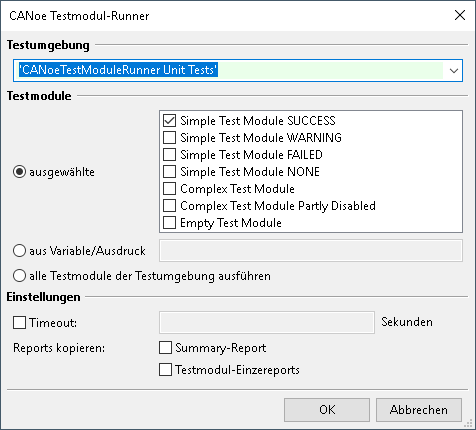This screenshot has width=476, height=430.
Task: Check Simple Test Module FAILED checkbox
Action: coord(169,154)
